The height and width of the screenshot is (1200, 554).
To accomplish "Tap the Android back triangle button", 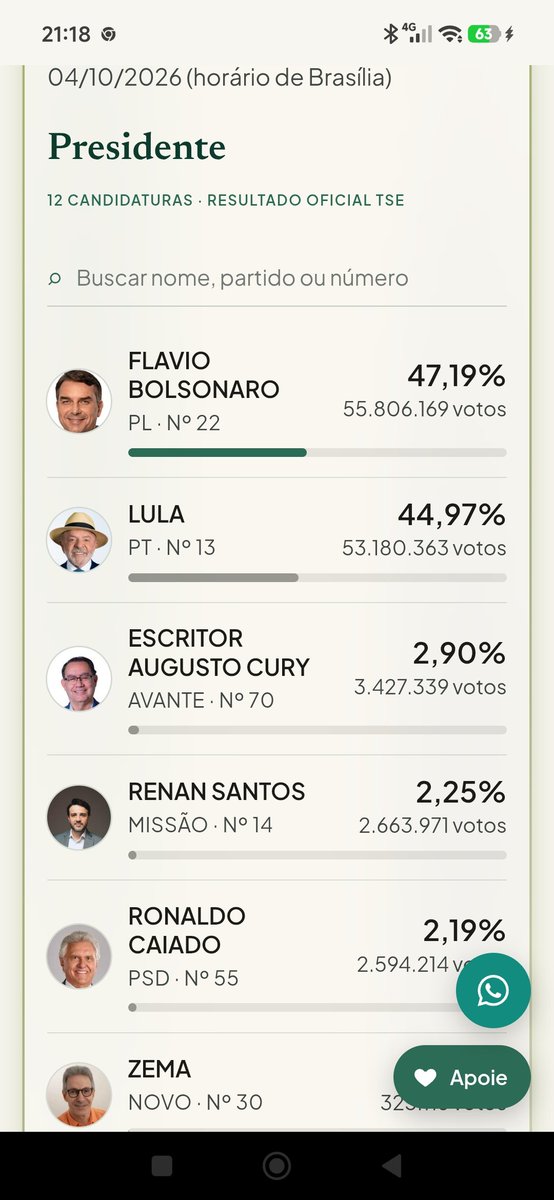I will pos(392,1166).
